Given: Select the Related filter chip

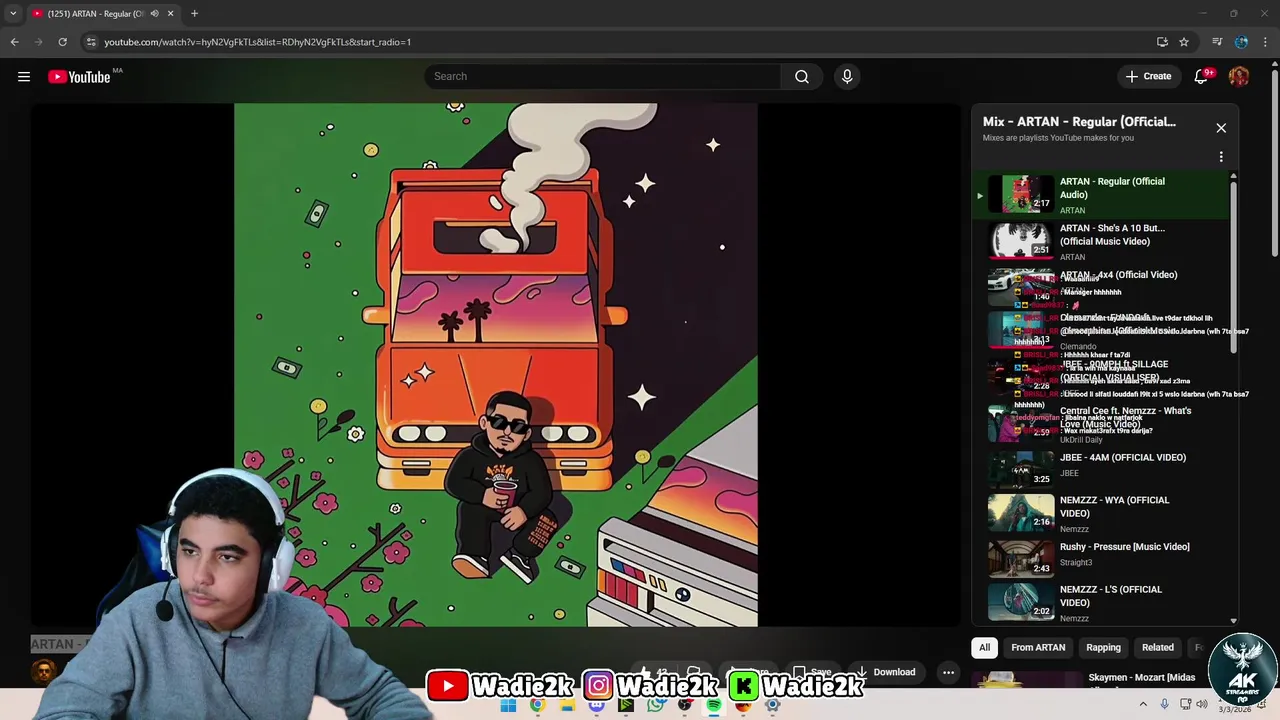Looking at the screenshot, I should (x=1158, y=647).
